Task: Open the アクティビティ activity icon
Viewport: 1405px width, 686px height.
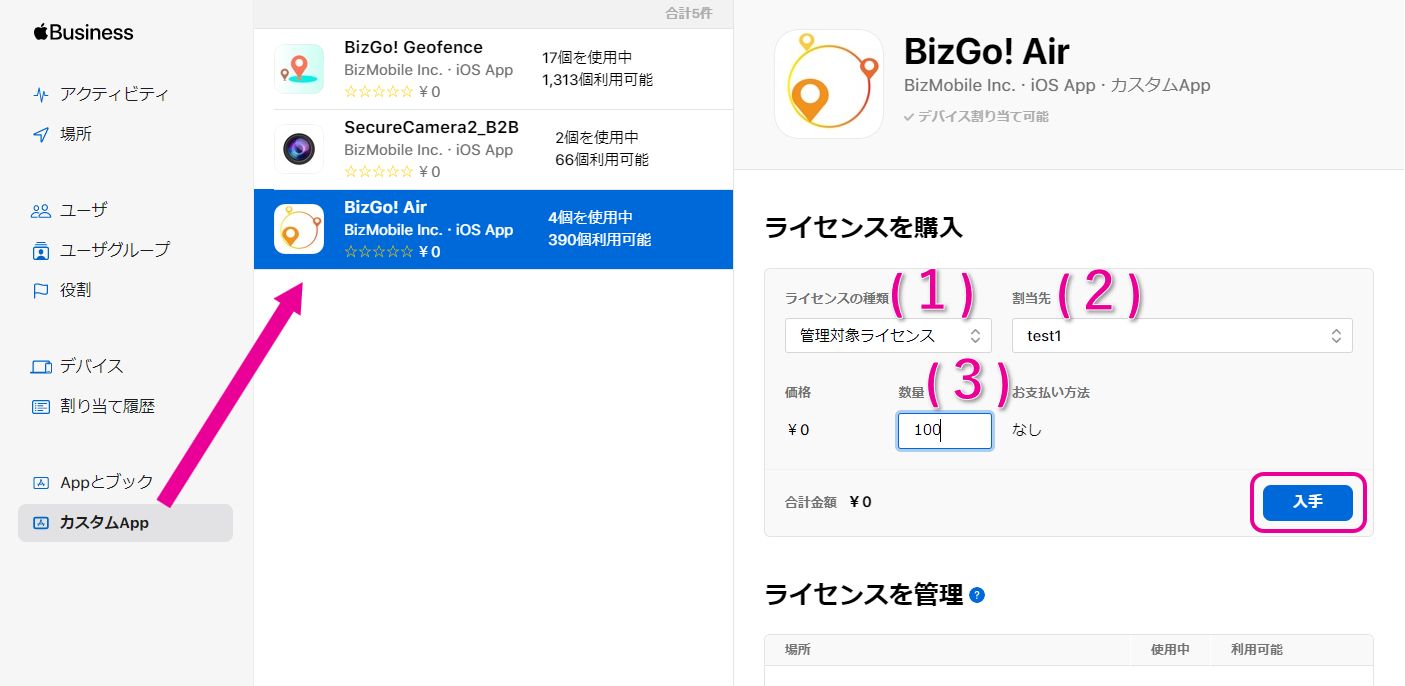Action: (41, 95)
